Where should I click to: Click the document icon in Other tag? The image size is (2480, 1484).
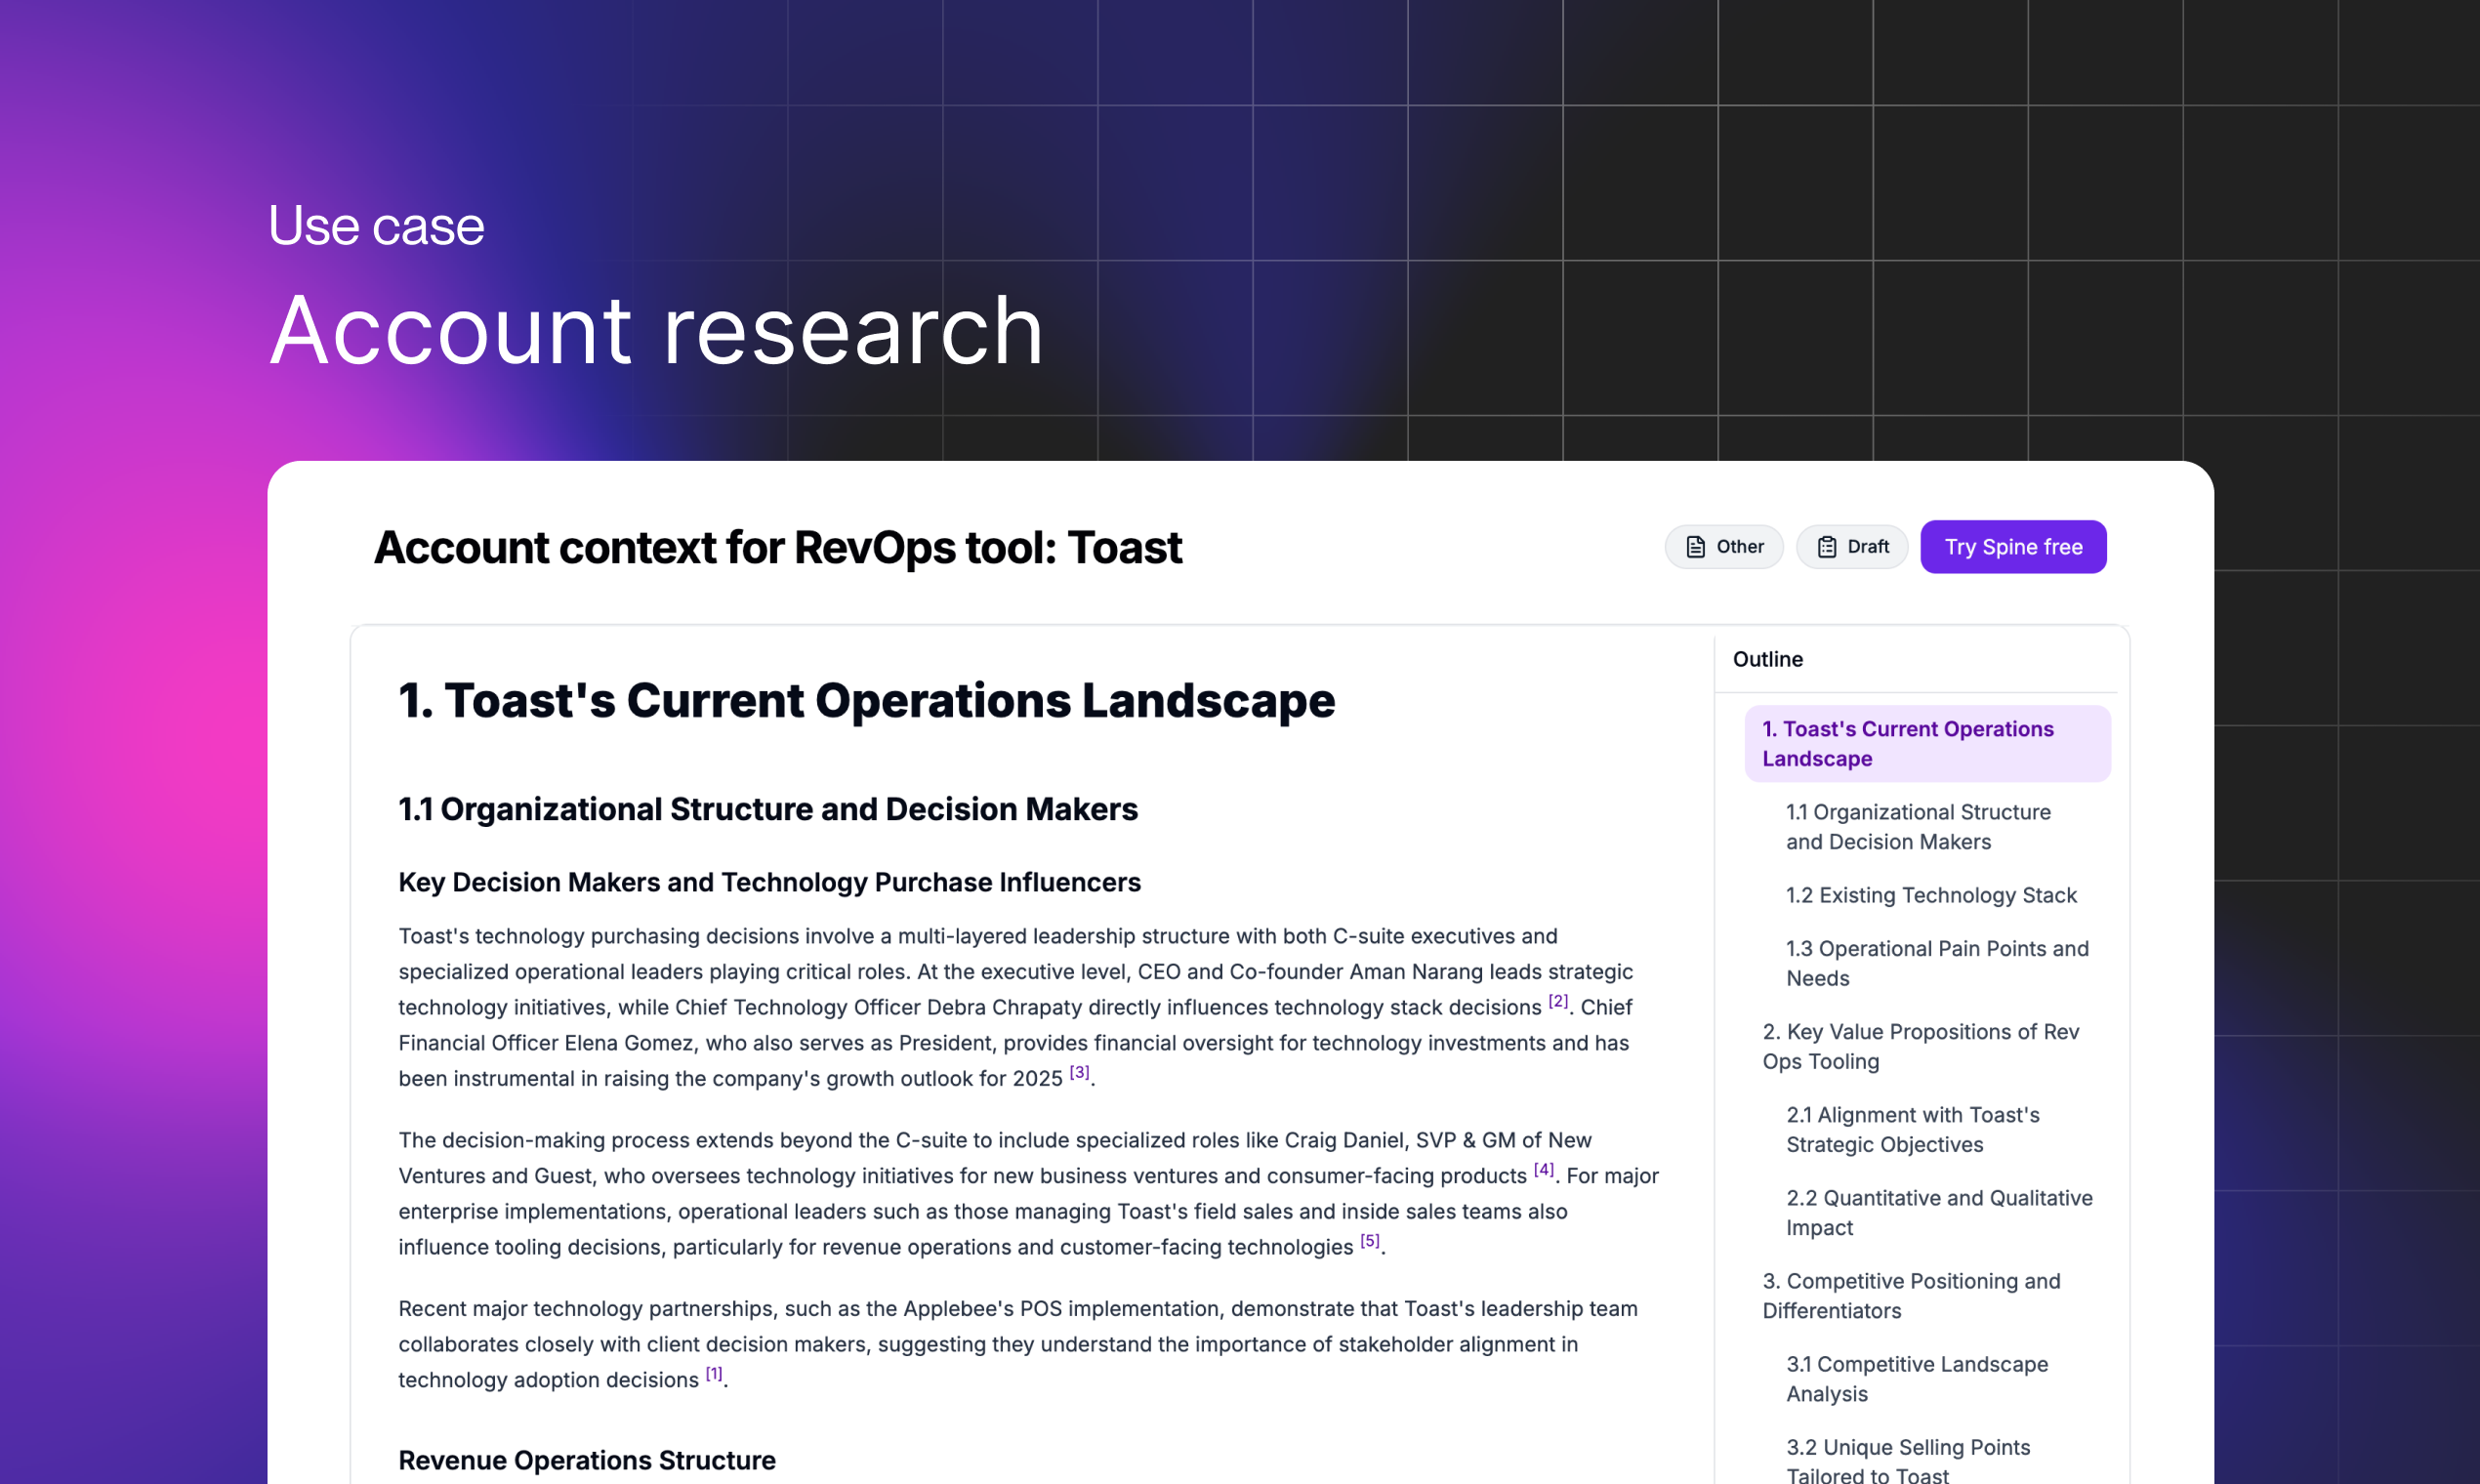[x=1695, y=547]
